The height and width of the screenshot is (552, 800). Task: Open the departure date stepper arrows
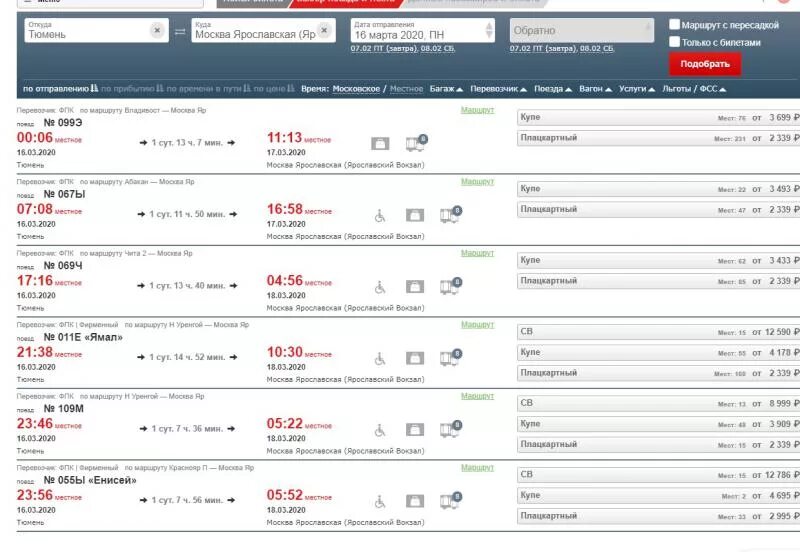point(489,30)
